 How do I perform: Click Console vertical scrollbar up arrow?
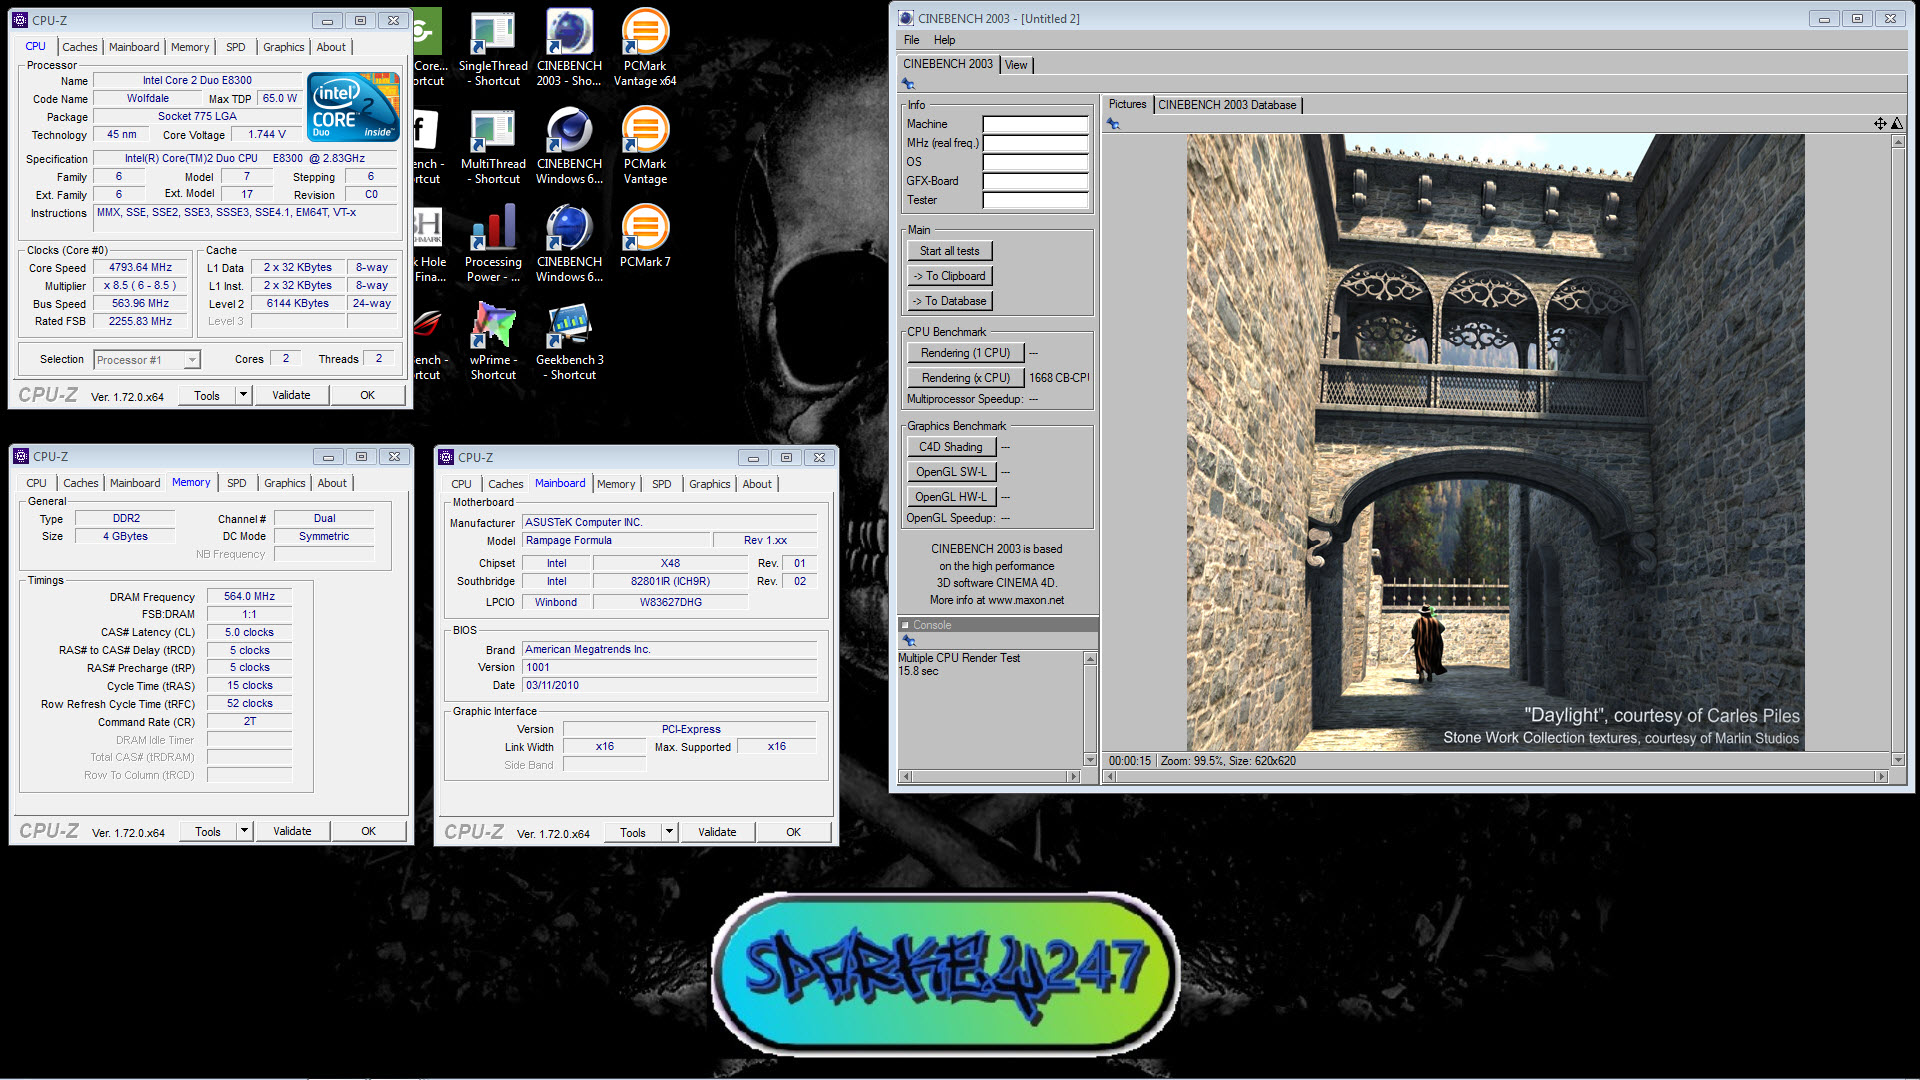[x=1090, y=659]
